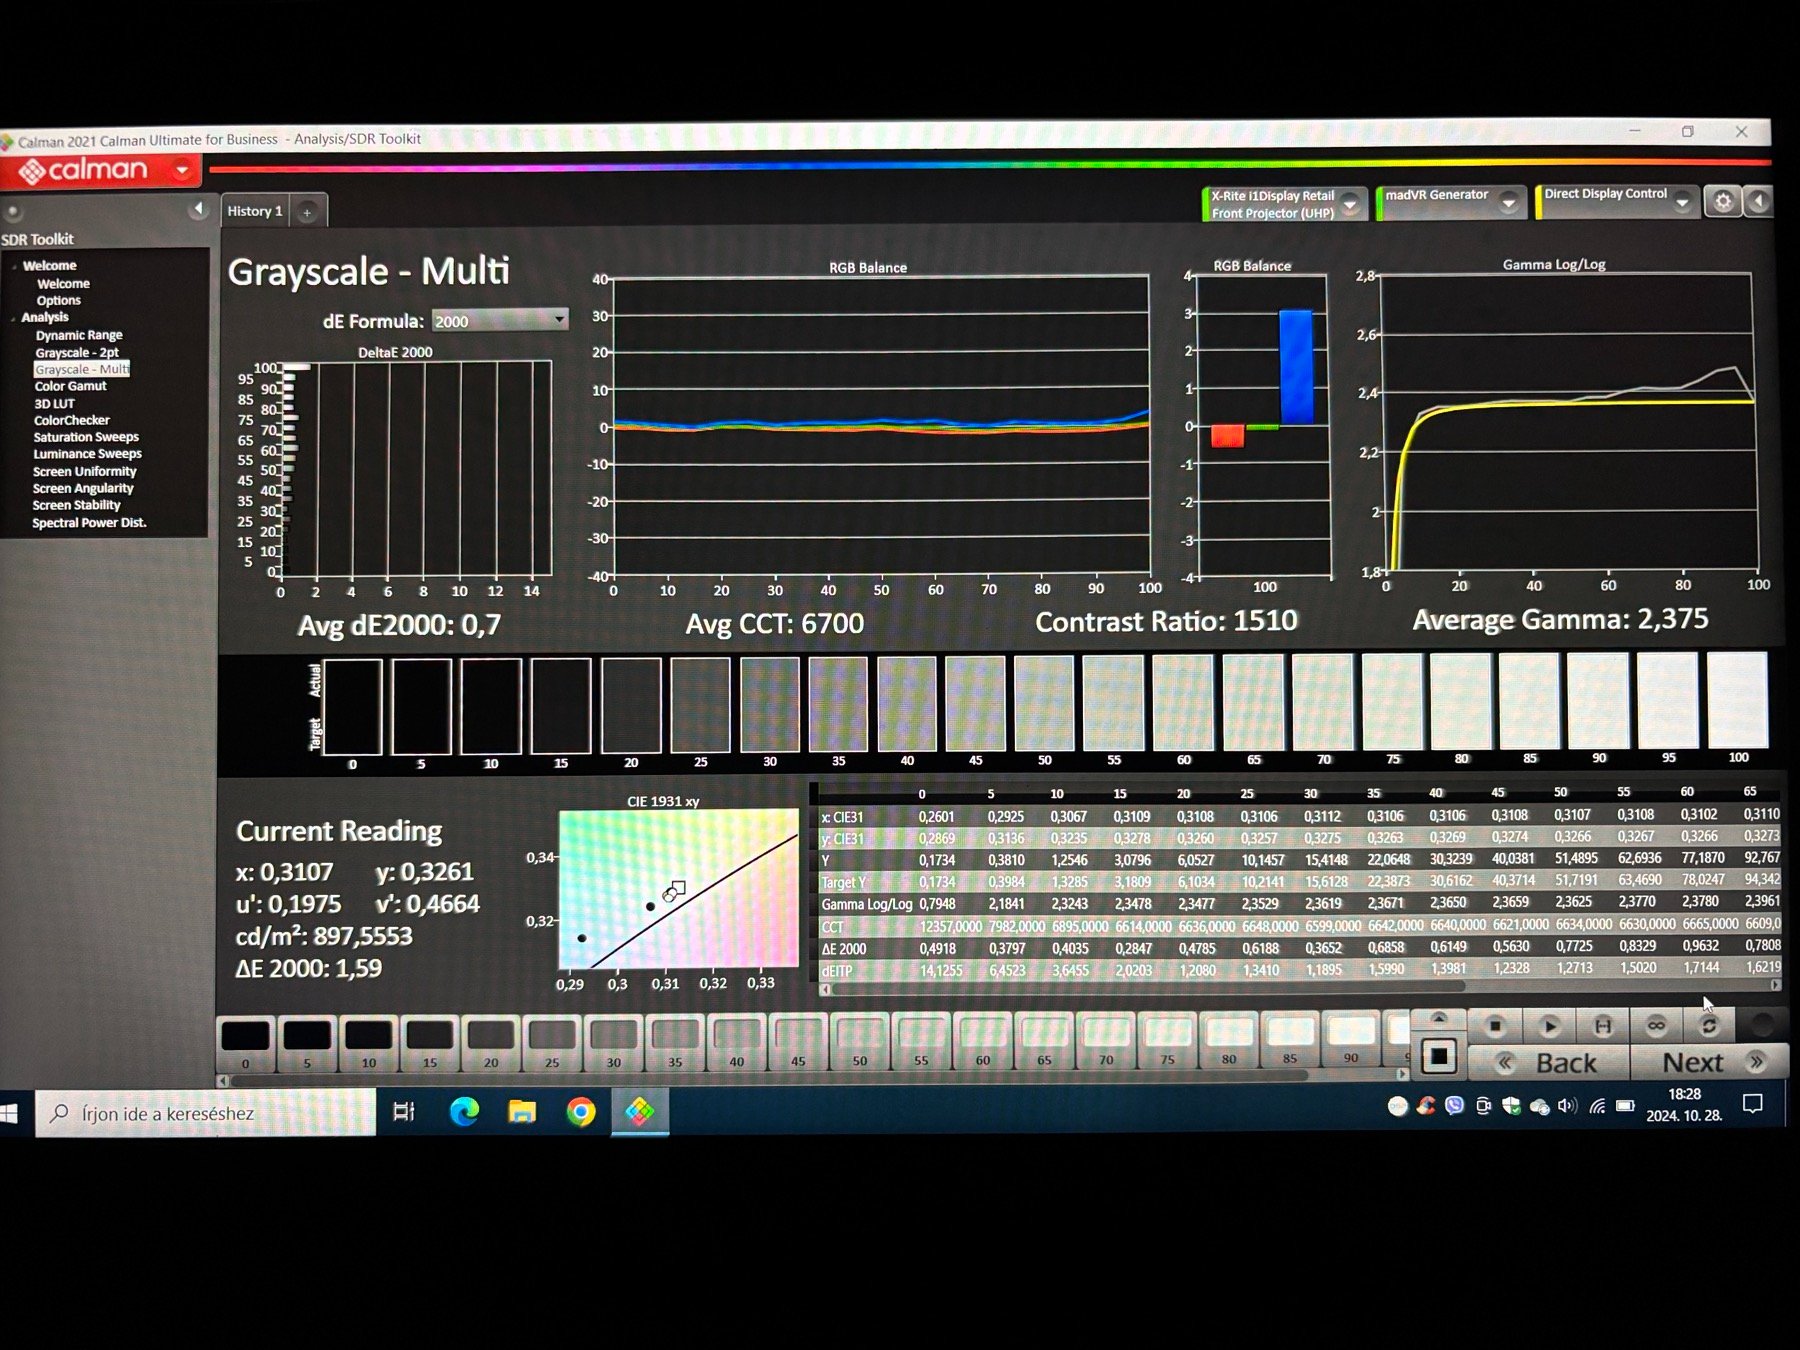Click the collapse arrow beside settings gear
This screenshot has width=1800, height=1350.
pyautogui.click(x=1758, y=202)
